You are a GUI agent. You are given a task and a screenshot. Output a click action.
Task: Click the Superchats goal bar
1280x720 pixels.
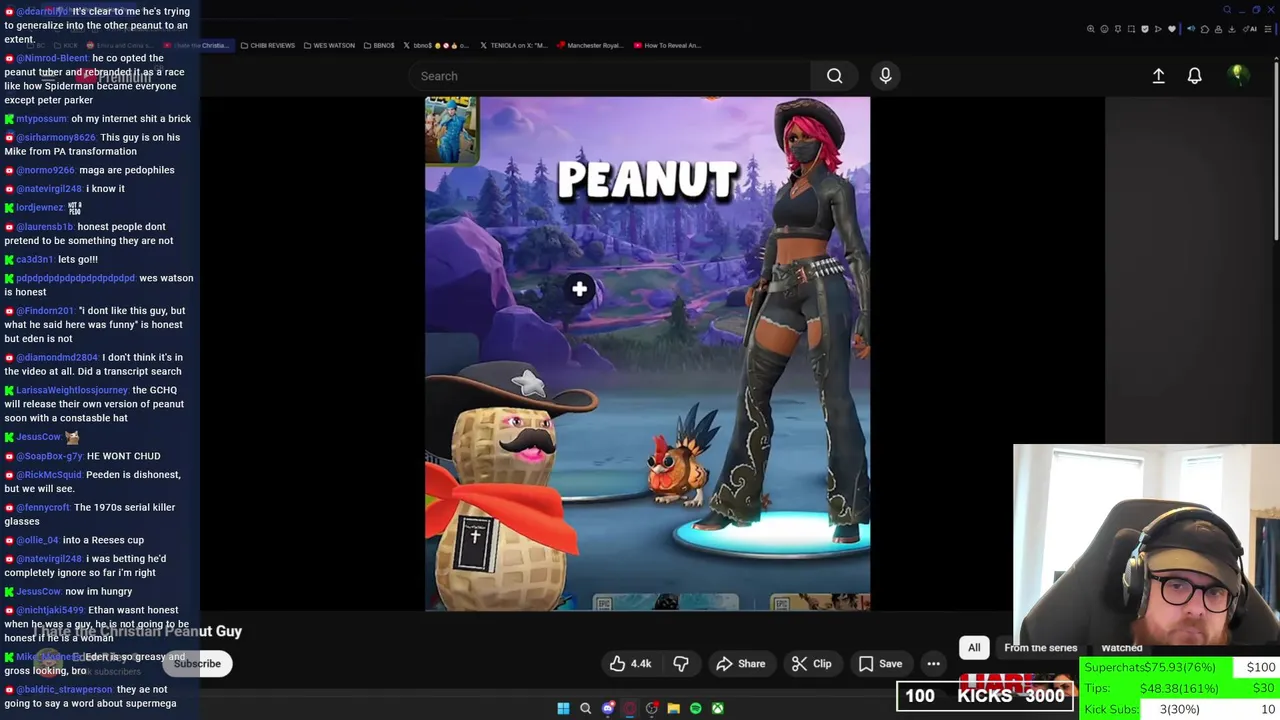coord(1179,667)
